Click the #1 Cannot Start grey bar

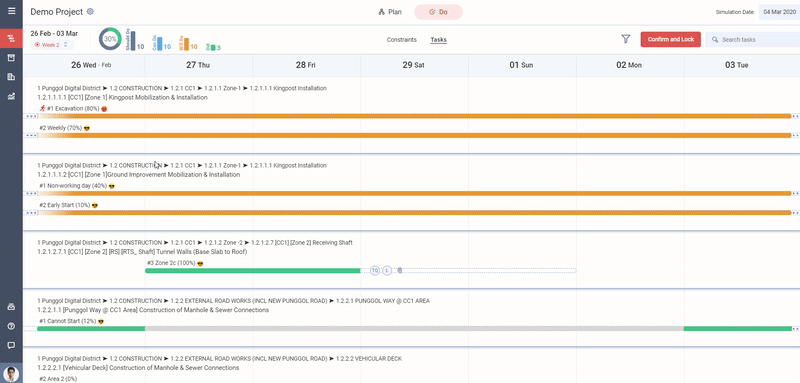point(414,329)
